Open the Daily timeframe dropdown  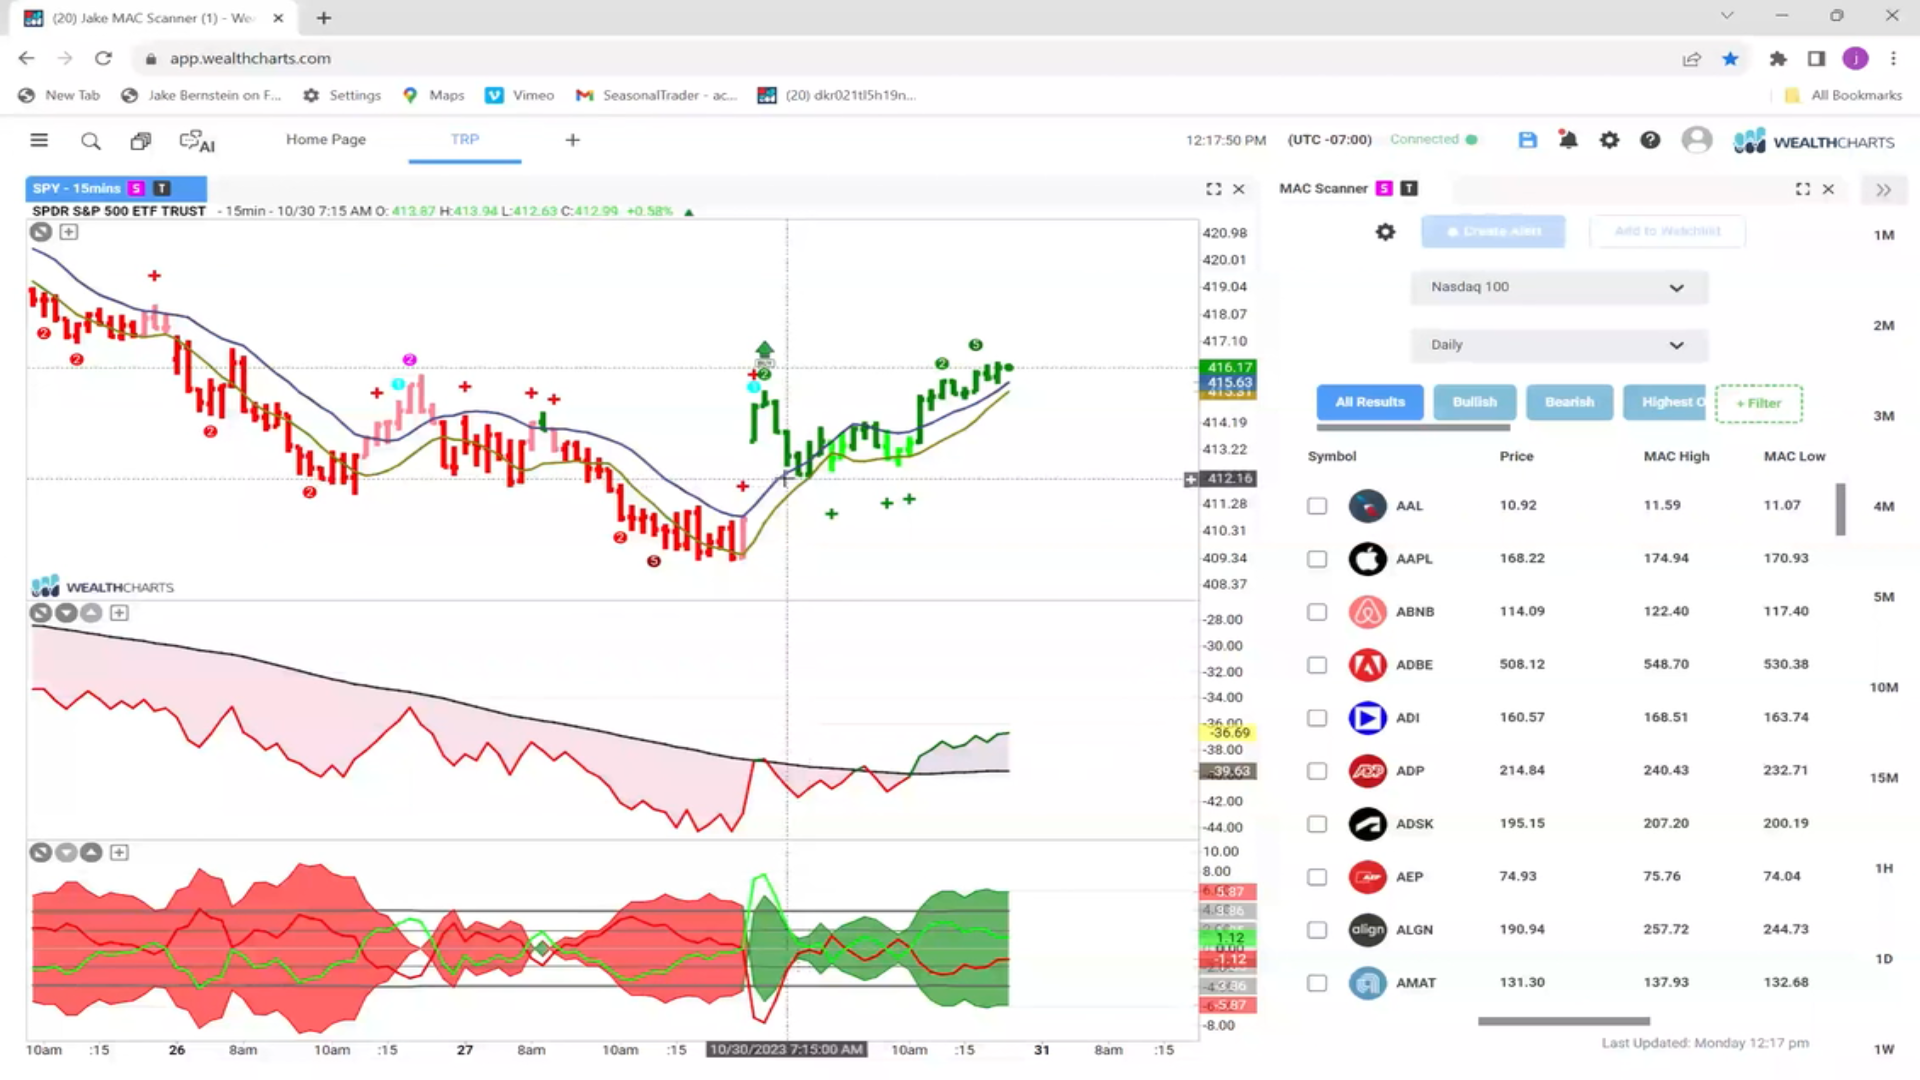click(1559, 345)
